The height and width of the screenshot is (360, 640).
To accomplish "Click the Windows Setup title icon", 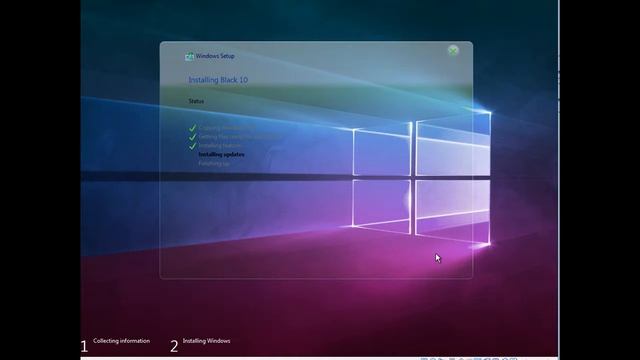I will [x=189, y=56].
